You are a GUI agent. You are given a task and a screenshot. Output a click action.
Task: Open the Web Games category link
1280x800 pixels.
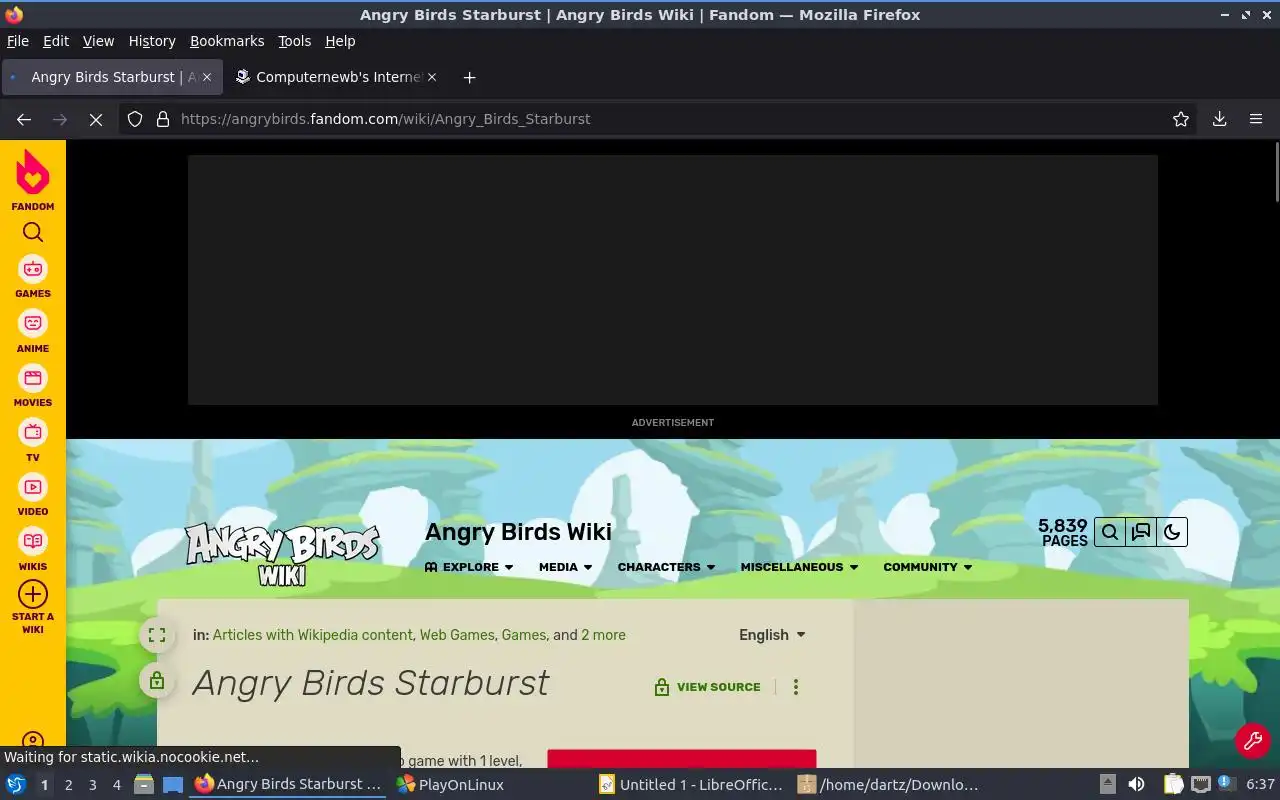pyautogui.click(x=457, y=635)
